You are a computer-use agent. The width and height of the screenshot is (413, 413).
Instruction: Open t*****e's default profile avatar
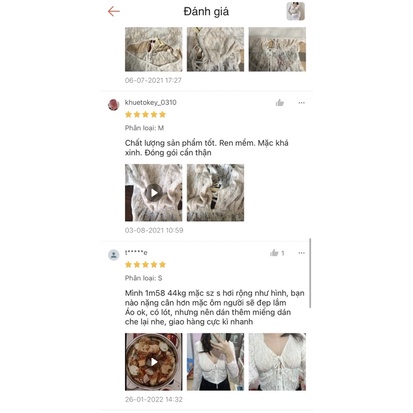coord(114,255)
